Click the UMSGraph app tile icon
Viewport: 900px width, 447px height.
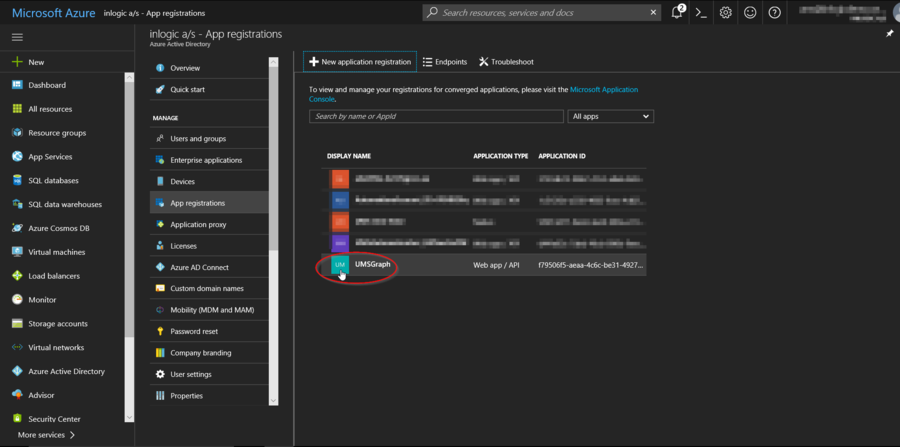(x=340, y=265)
